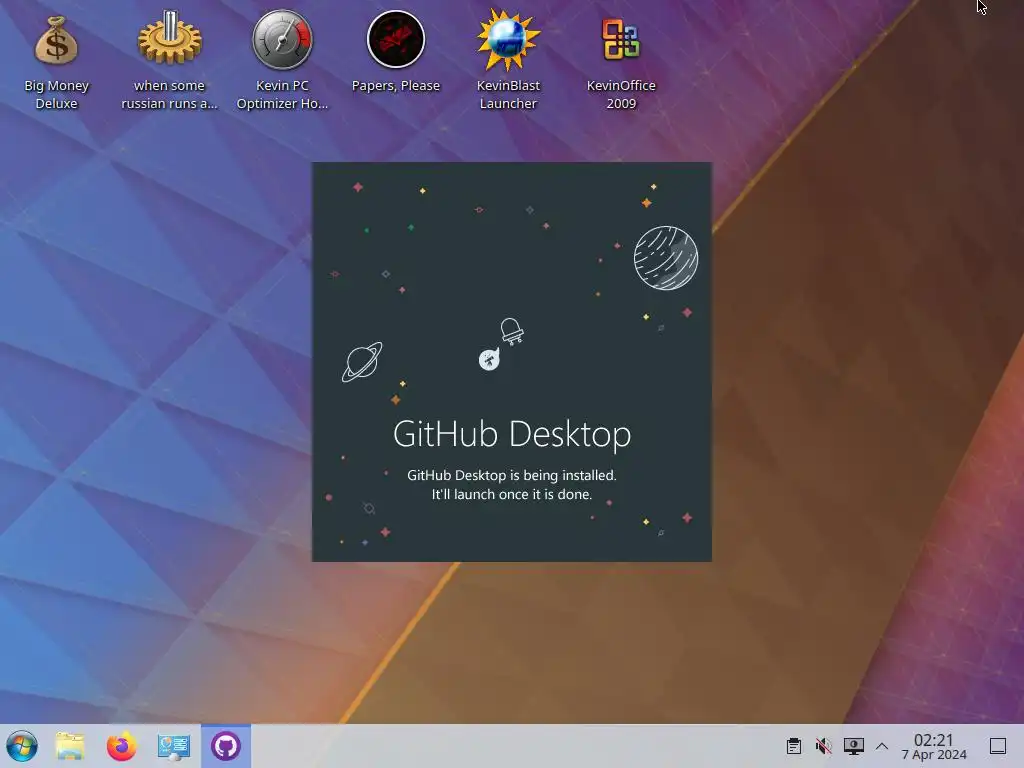Open Kevin PC Optimizer desktop icon
Viewport: 1024px width, 768px height.
[x=282, y=39]
